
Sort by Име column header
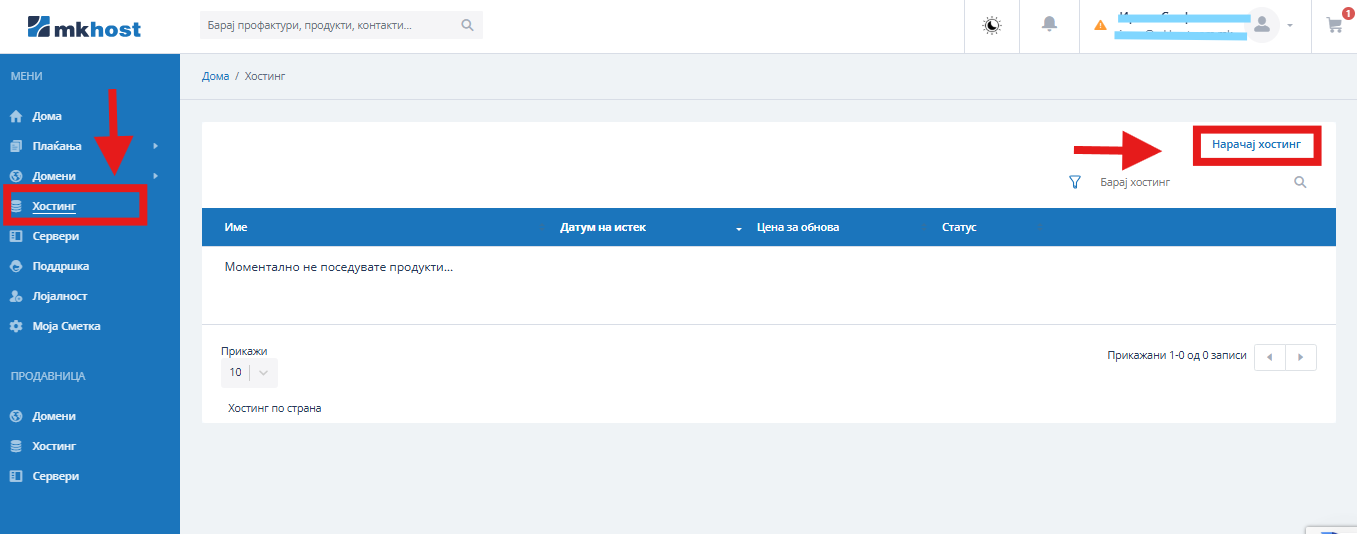[236, 227]
